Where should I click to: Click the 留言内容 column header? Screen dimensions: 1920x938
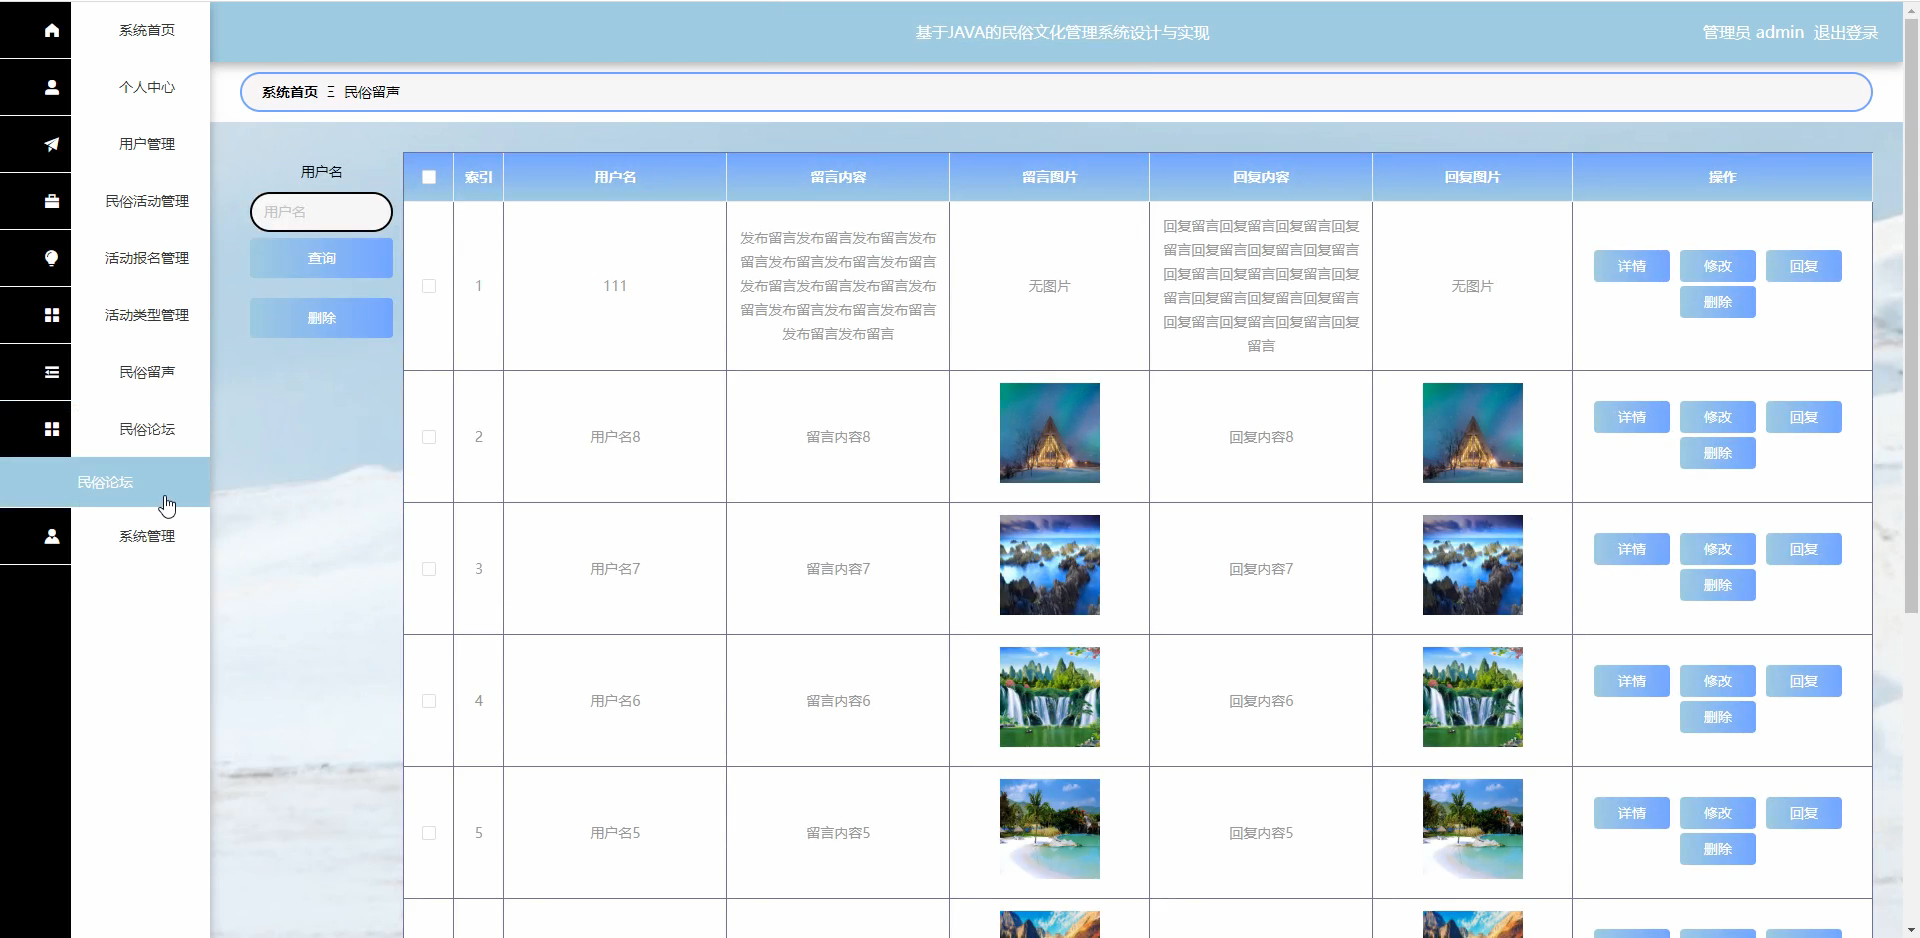tap(838, 177)
